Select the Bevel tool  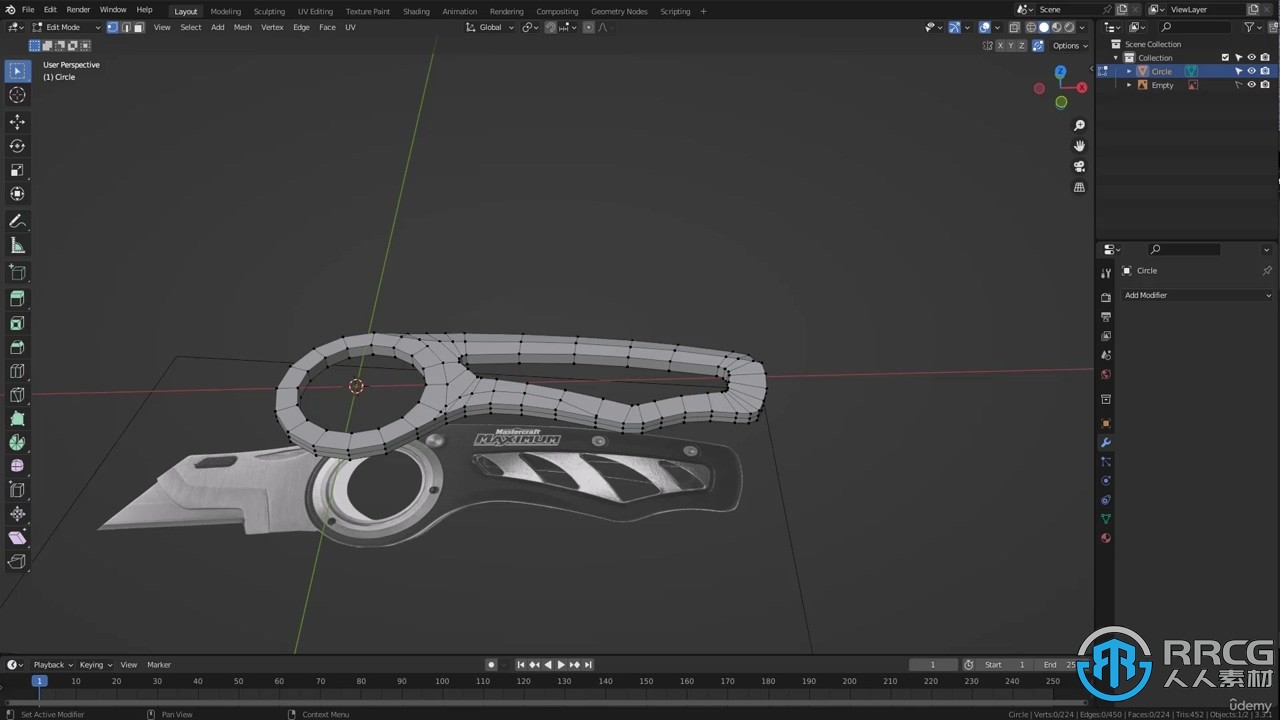17,347
